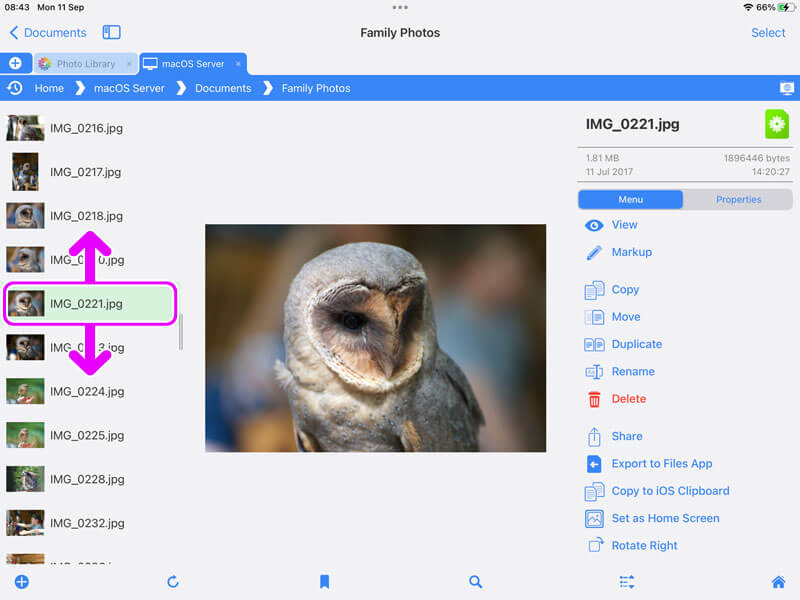The image size is (800, 600).
Task: Click thumbnail of IMG_0216.jpg
Action: coord(25,128)
